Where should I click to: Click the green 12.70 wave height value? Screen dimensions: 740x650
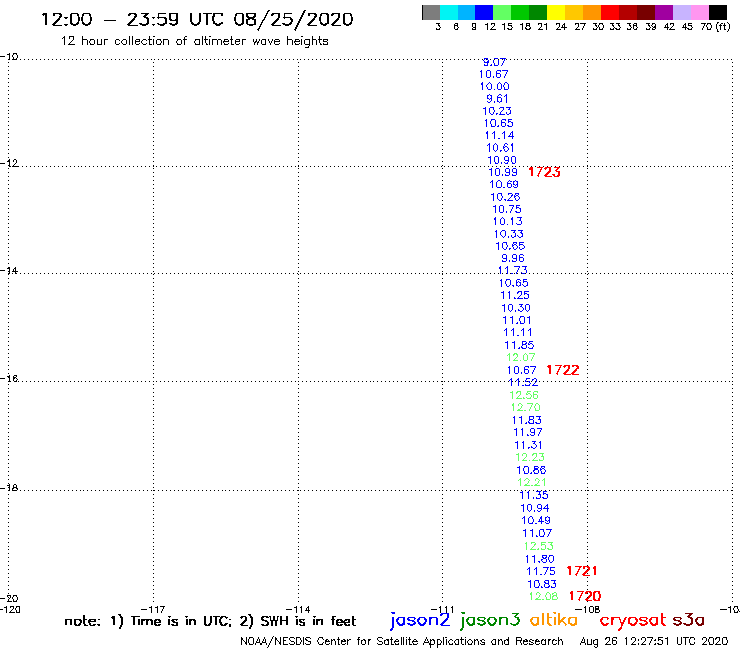(526, 407)
